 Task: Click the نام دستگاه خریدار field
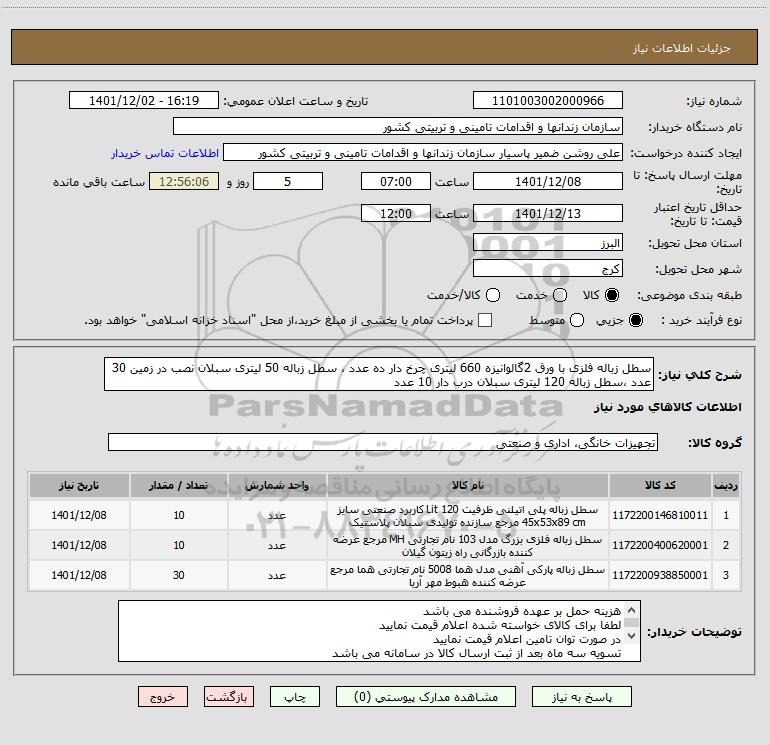[398, 127]
